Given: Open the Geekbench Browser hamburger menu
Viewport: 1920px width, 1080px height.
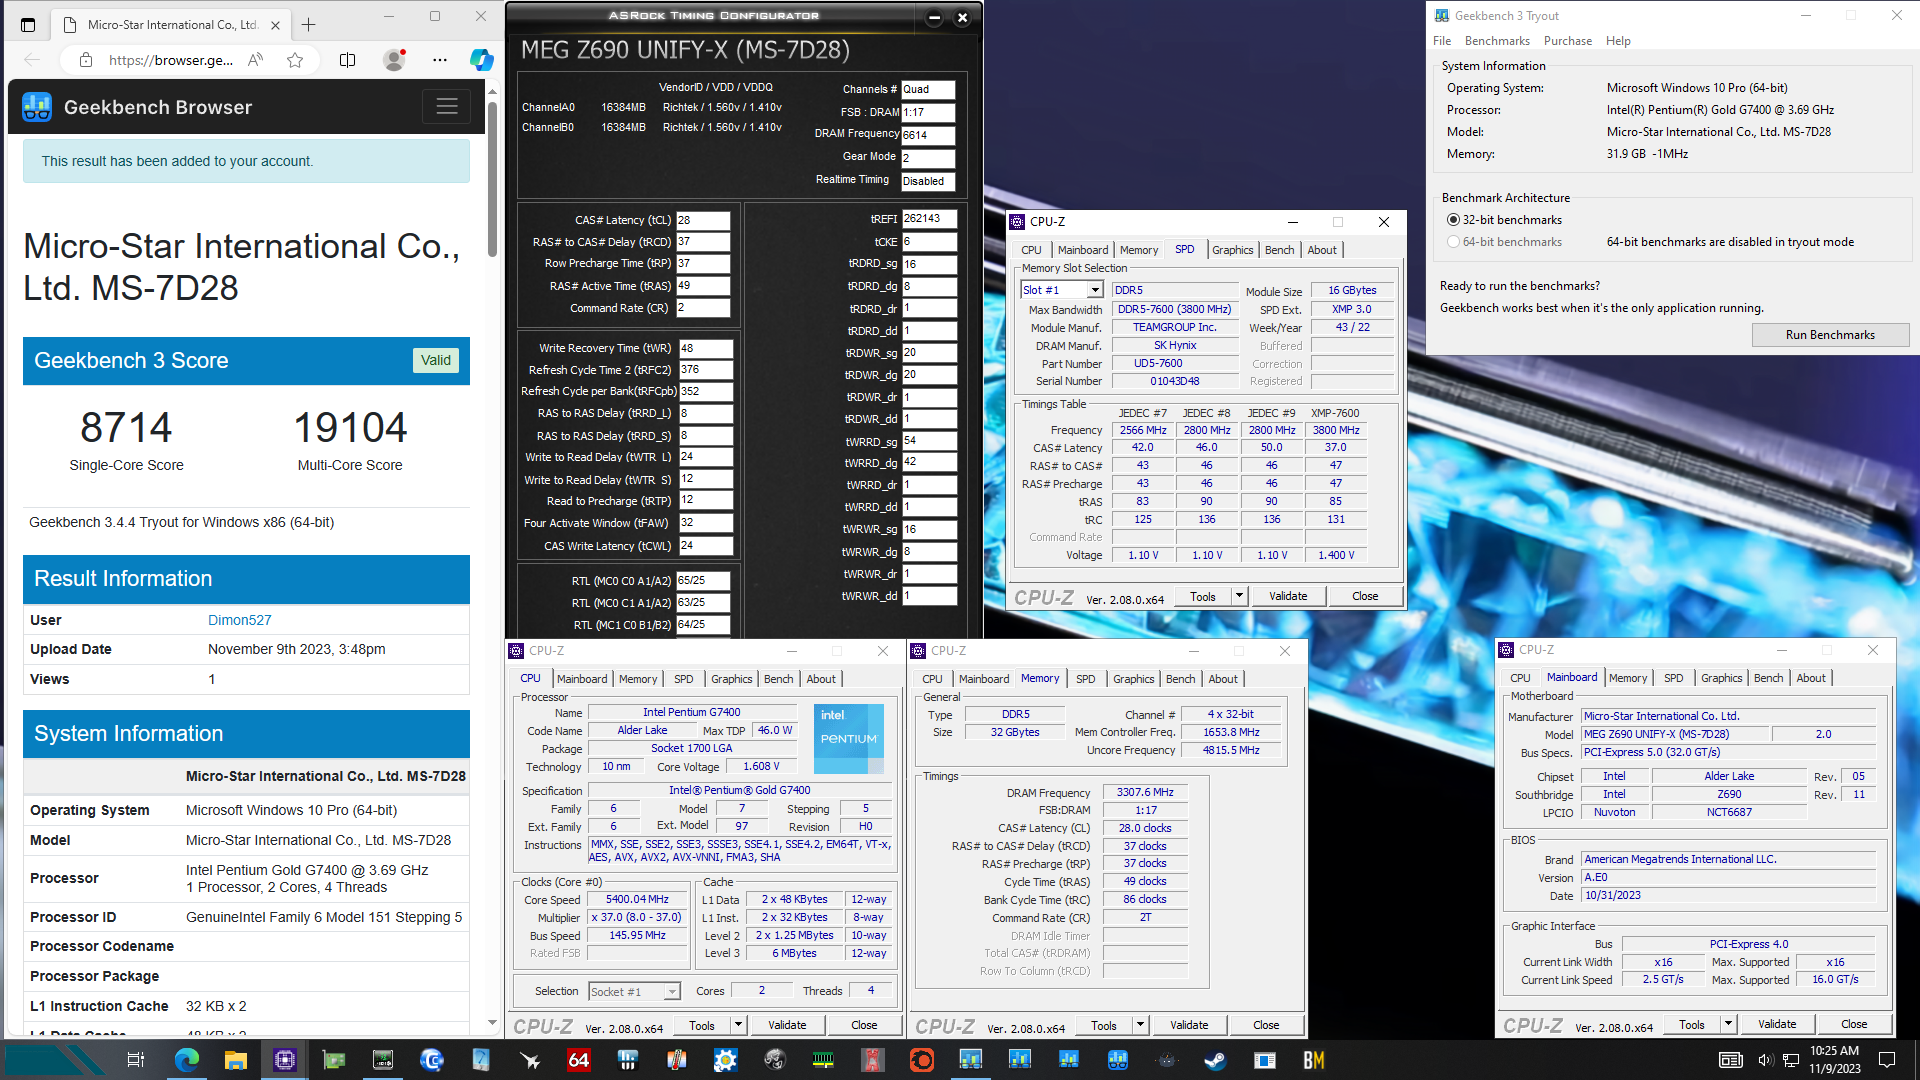Looking at the screenshot, I should (446, 106).
